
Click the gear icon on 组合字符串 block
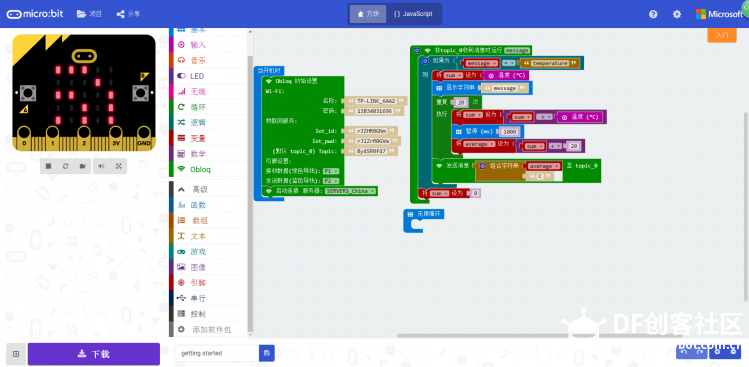[482, 166]
